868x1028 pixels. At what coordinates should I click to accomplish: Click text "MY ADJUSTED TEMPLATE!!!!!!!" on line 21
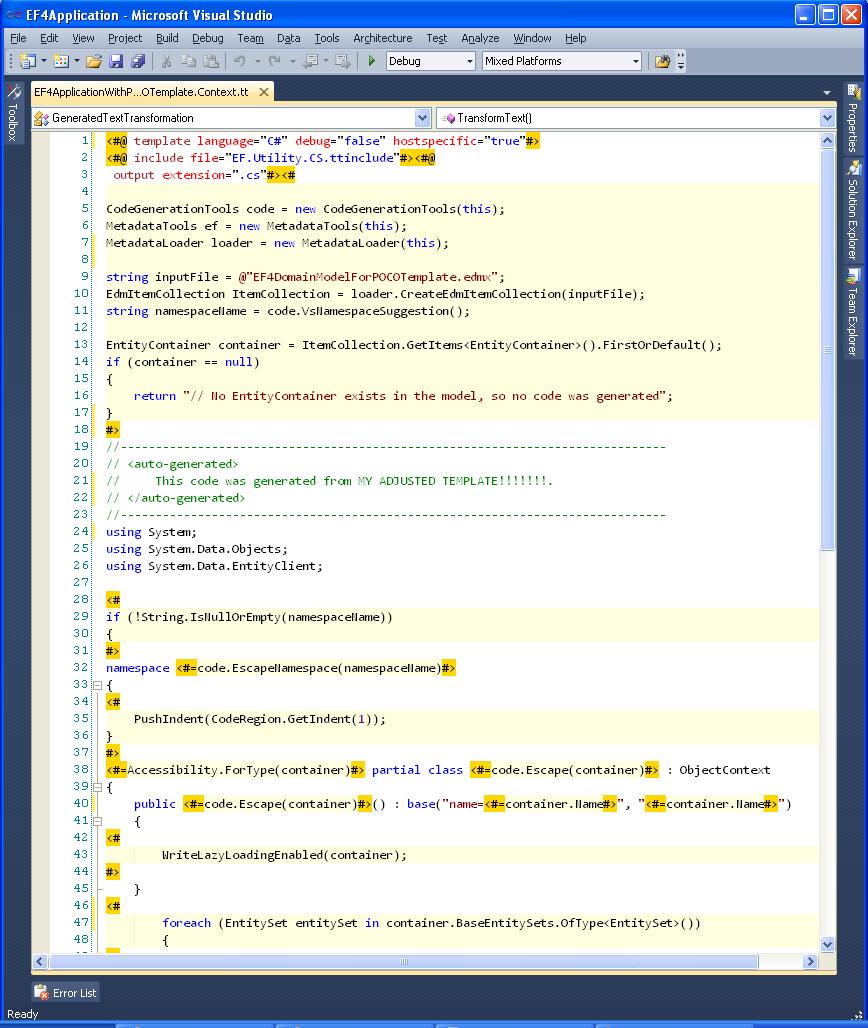pos(454,481)
